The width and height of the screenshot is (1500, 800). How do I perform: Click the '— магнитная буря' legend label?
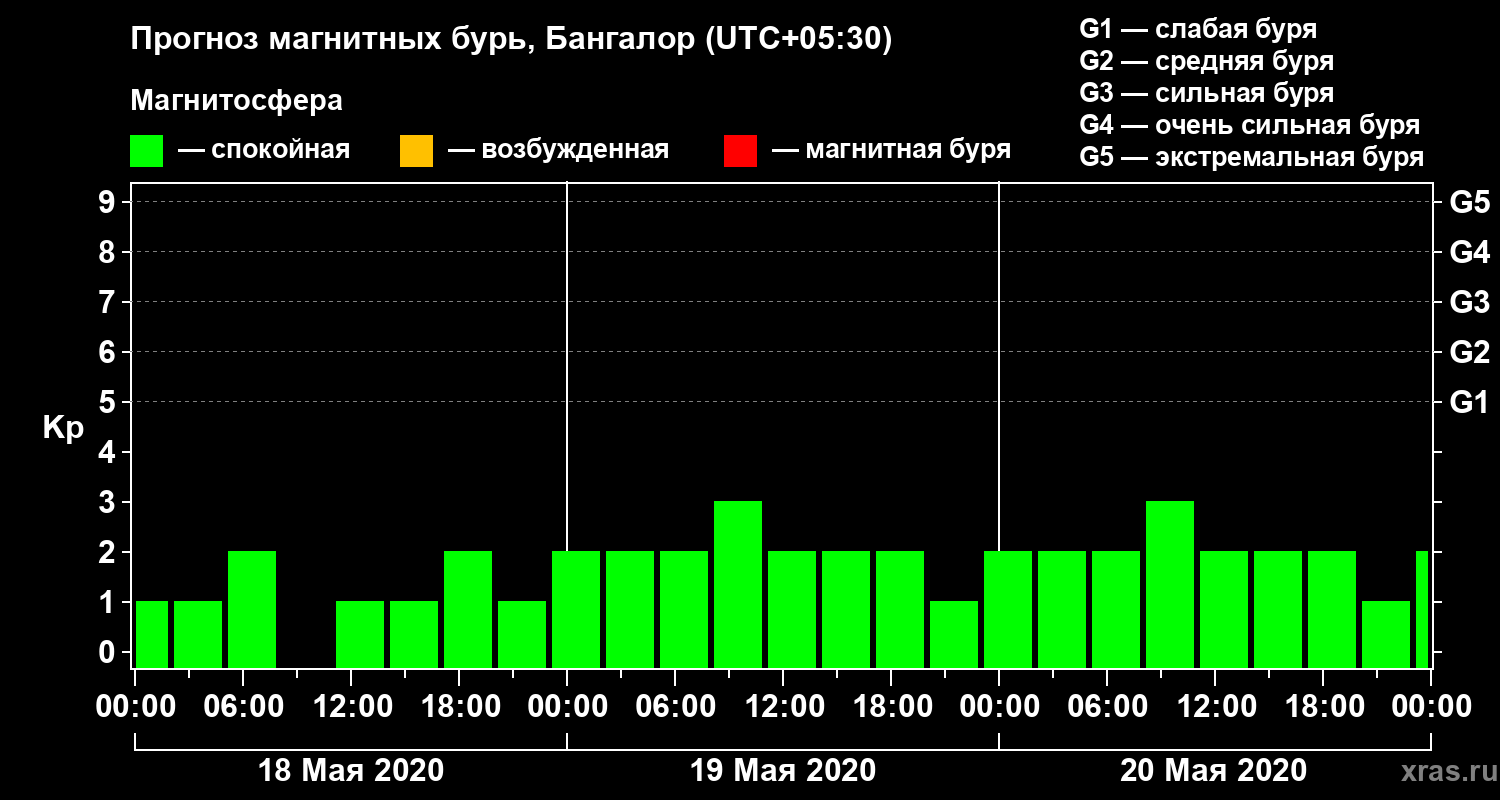tap(892, 150)
